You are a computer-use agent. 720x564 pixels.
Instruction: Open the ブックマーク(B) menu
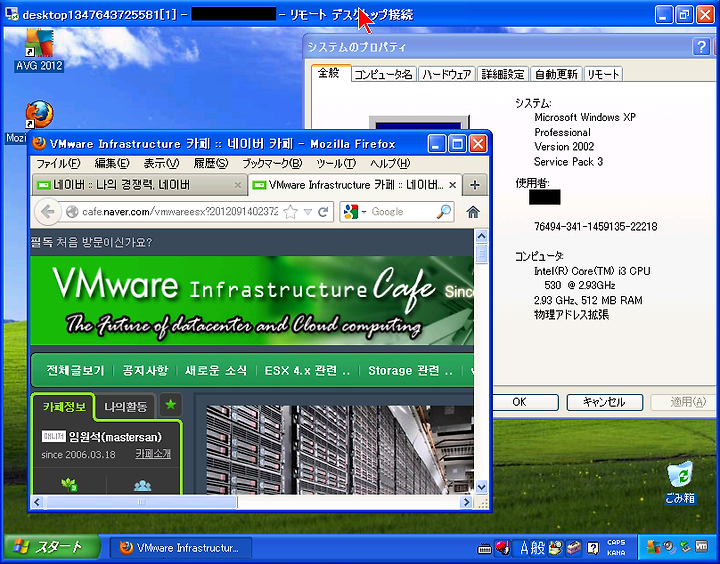click(272, 164)
